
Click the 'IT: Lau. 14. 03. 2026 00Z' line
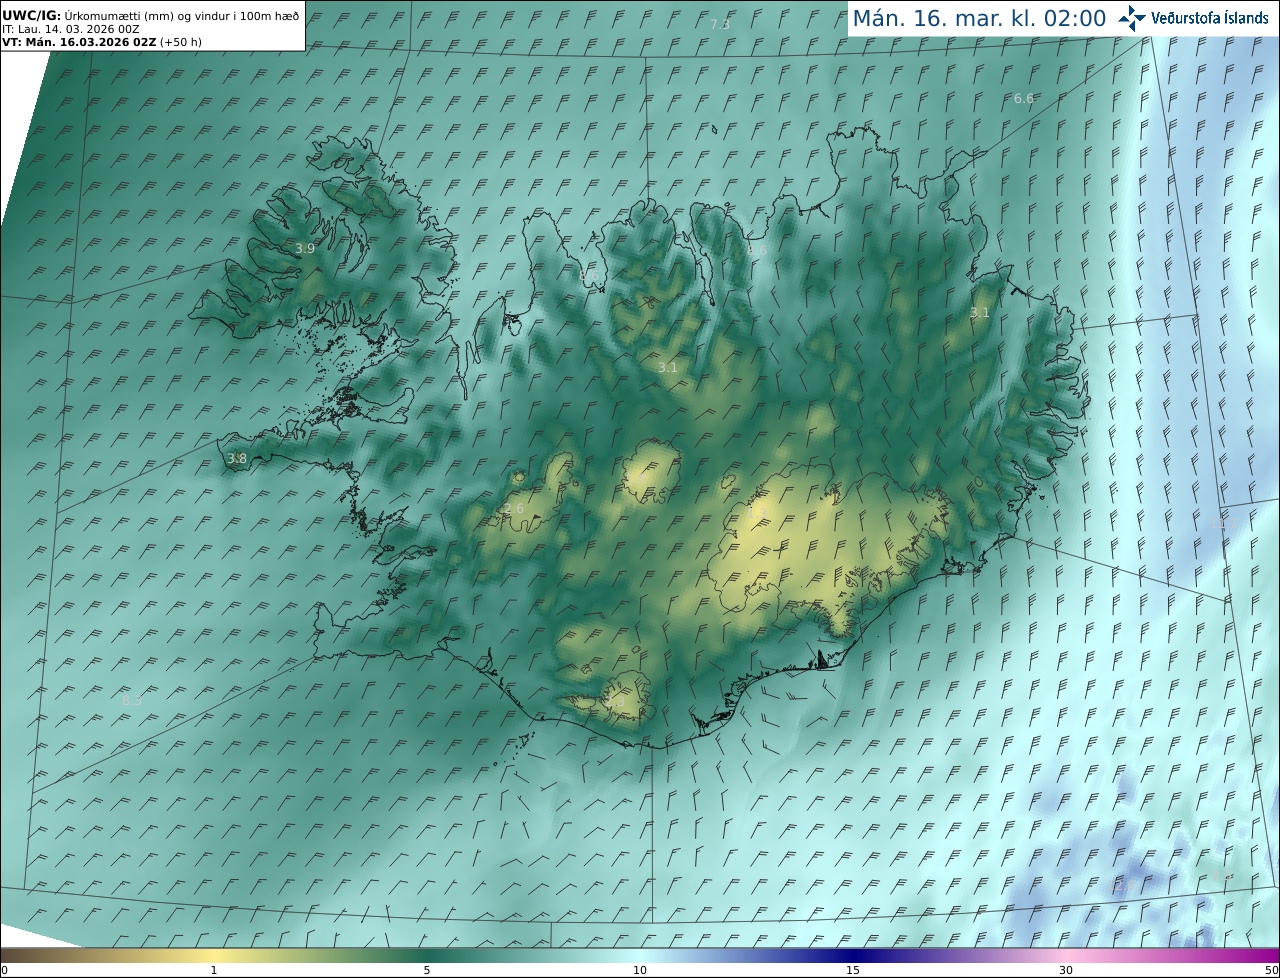[71, 29]
